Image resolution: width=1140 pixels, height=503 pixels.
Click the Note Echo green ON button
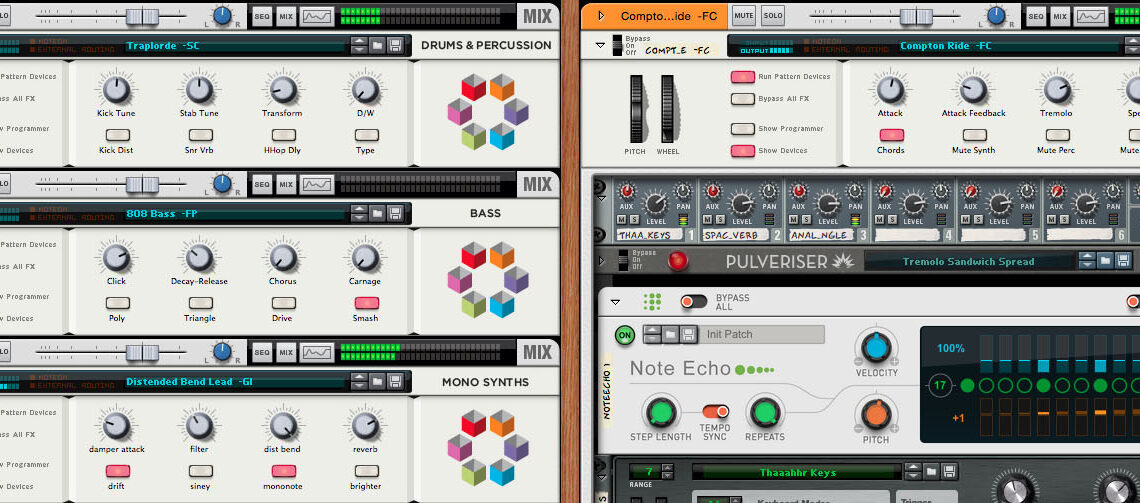625,335
